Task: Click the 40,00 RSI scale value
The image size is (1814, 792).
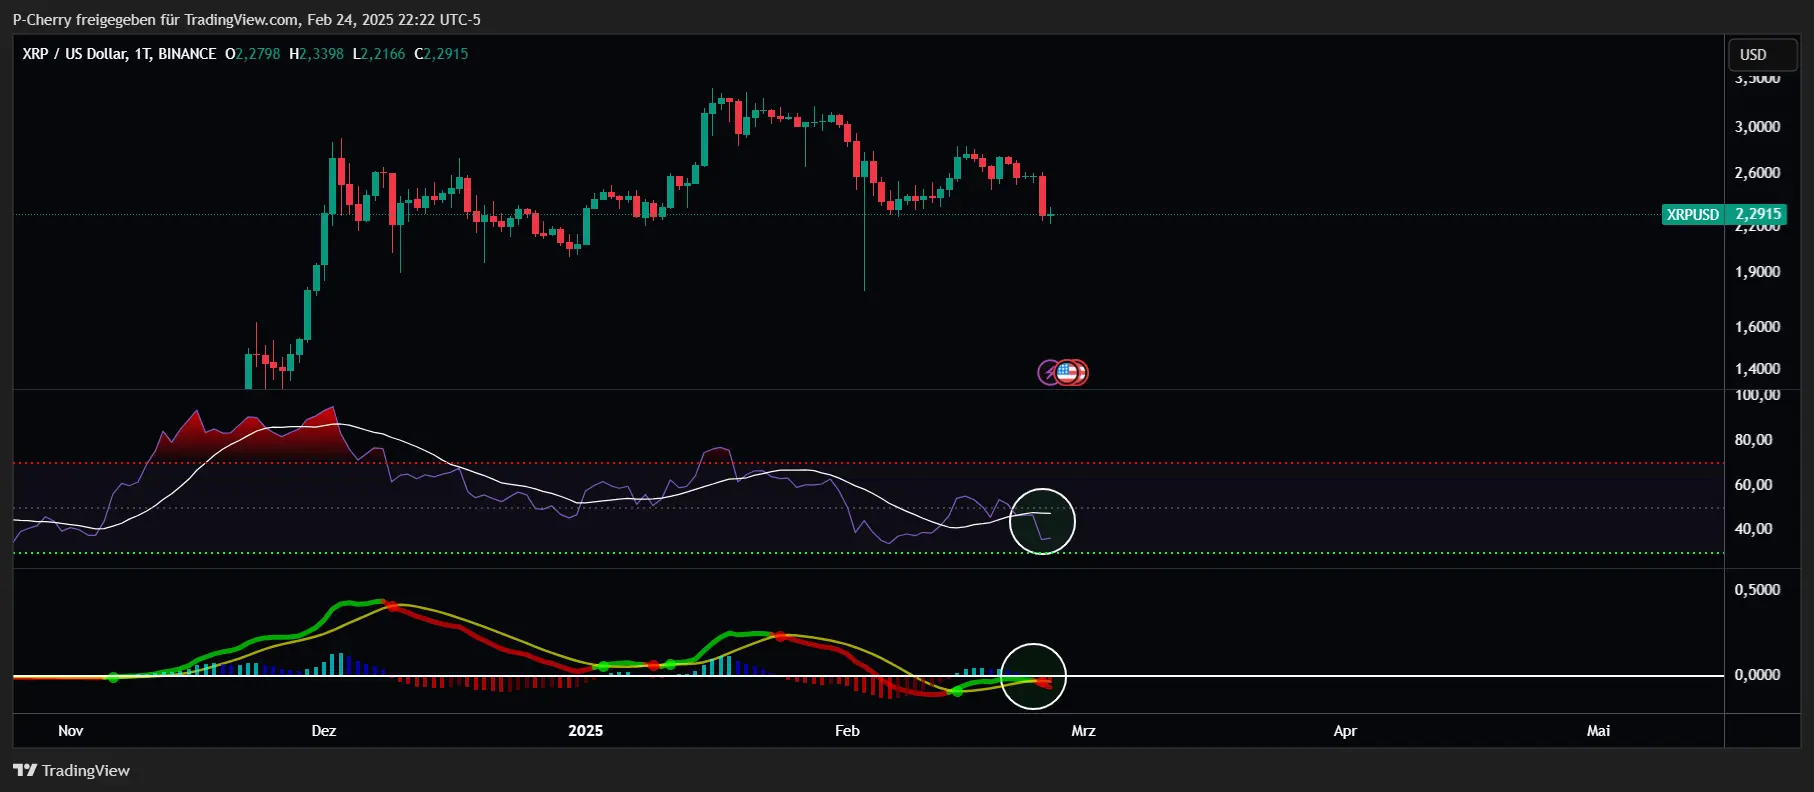Action: [1753, 529]
